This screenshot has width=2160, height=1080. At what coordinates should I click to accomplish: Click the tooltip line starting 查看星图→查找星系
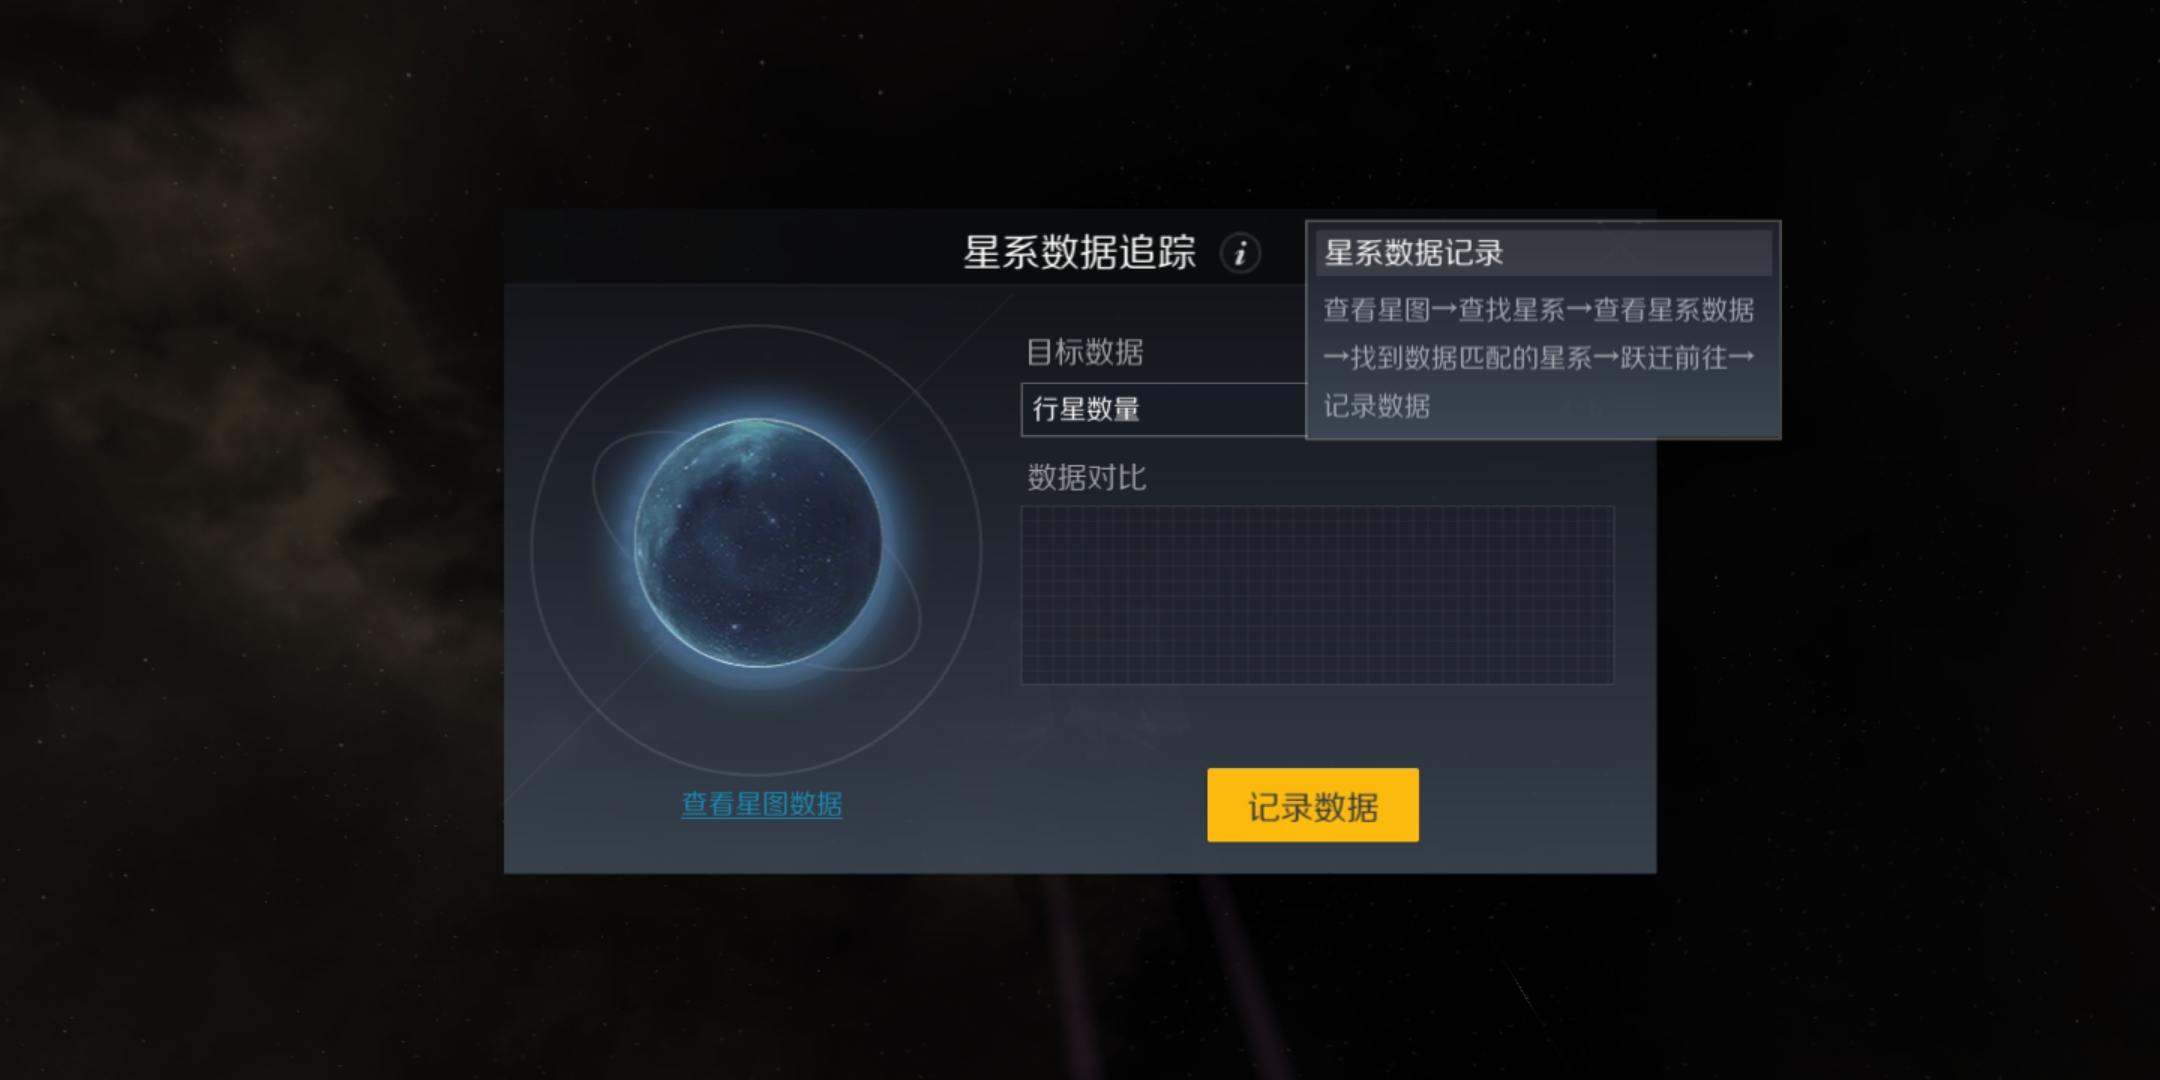coord(1539,310)
